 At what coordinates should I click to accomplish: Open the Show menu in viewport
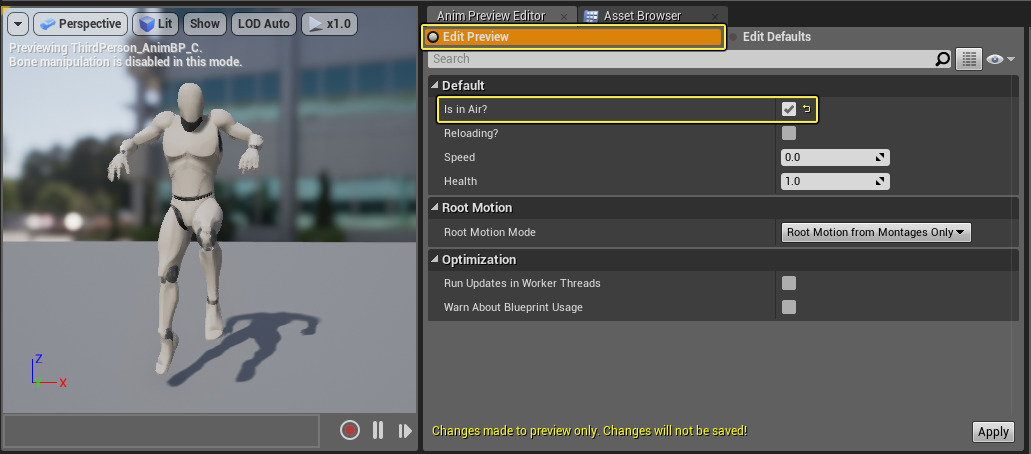click(x=204, y=24)
